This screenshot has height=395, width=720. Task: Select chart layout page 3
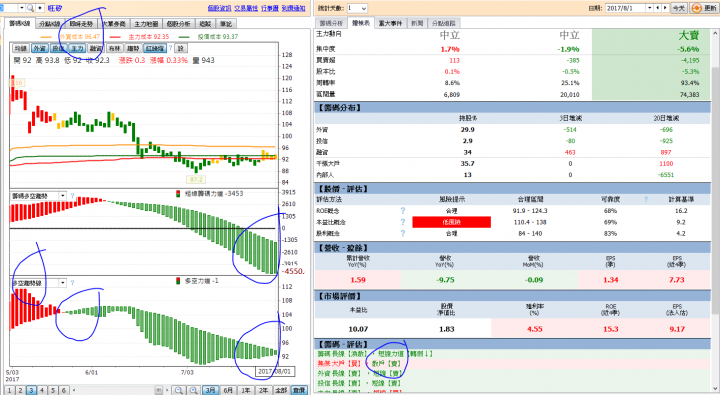[x=31, y=390]
